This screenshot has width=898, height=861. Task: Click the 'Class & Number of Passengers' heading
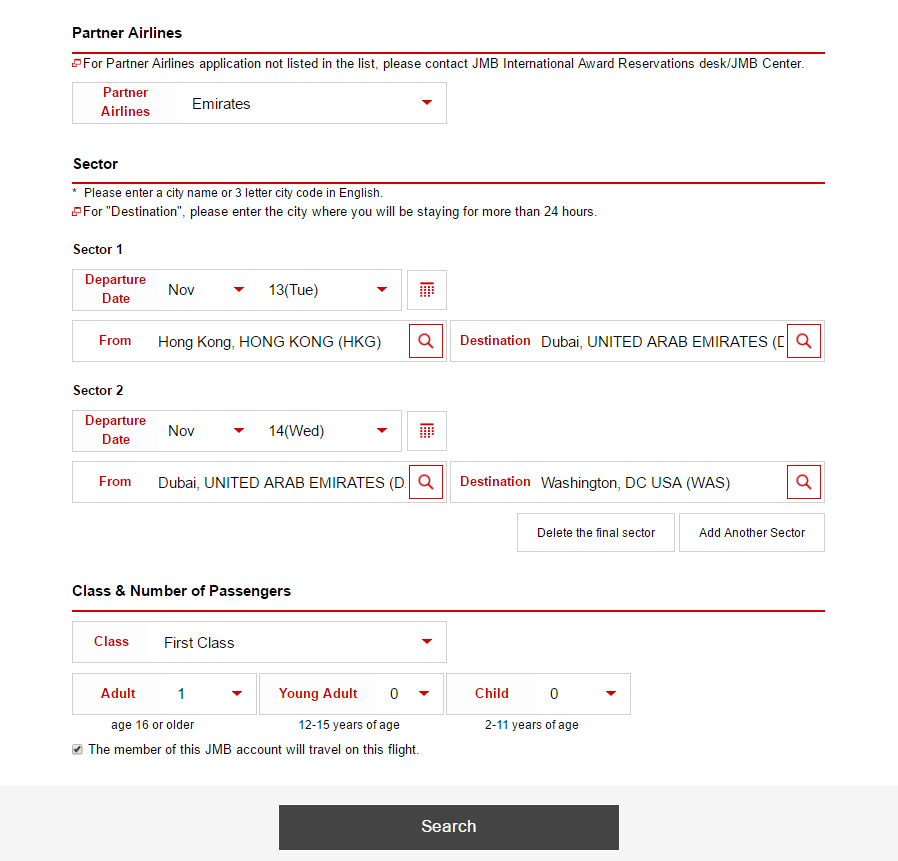181,591
